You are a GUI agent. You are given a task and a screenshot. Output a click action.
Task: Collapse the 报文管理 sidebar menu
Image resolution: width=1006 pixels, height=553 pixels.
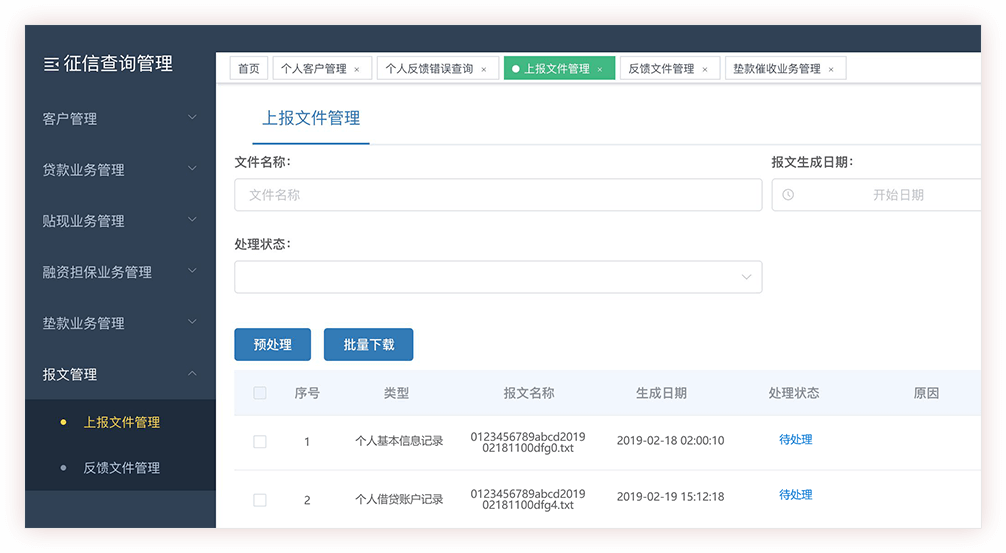tap(120, 374)
